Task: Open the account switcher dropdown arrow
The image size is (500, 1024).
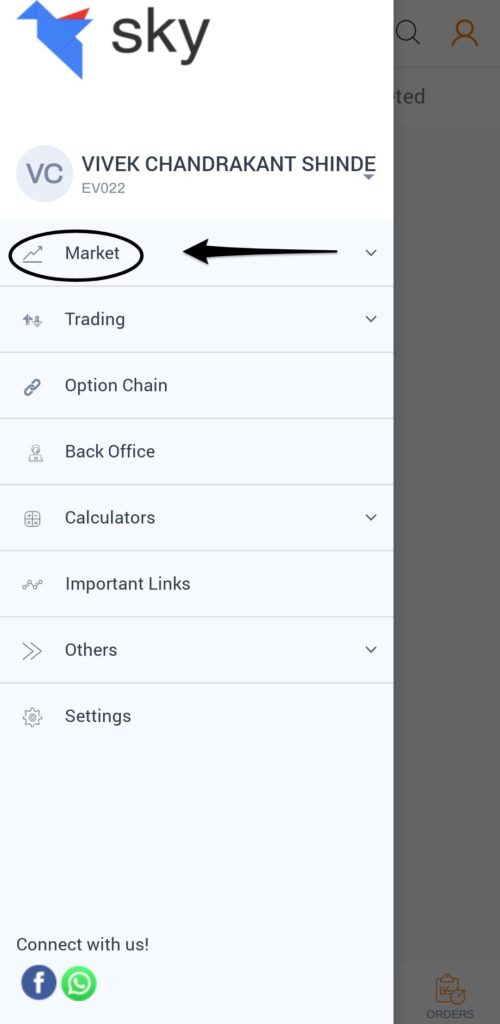Action: click(x=369, y=177)
